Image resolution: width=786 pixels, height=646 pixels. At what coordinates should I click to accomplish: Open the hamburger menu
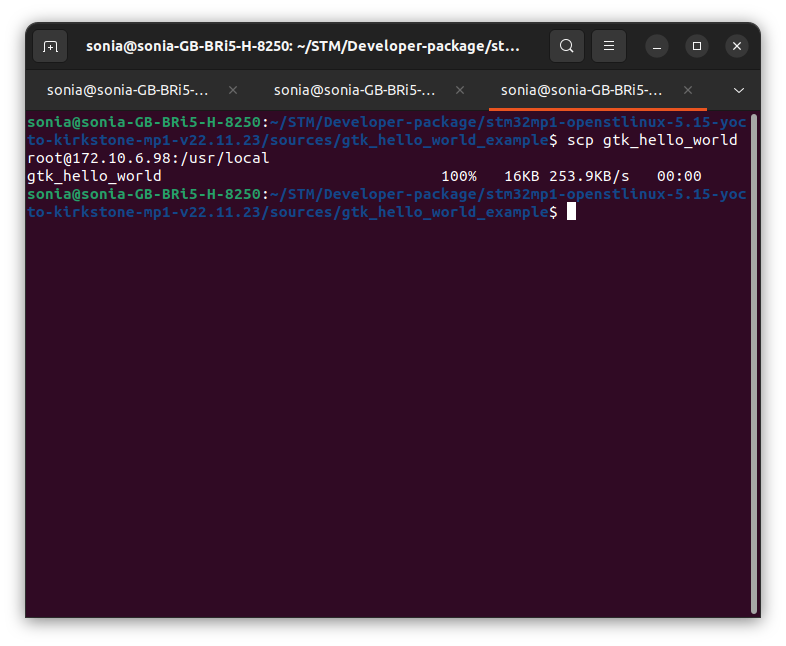tap(609, 46)
